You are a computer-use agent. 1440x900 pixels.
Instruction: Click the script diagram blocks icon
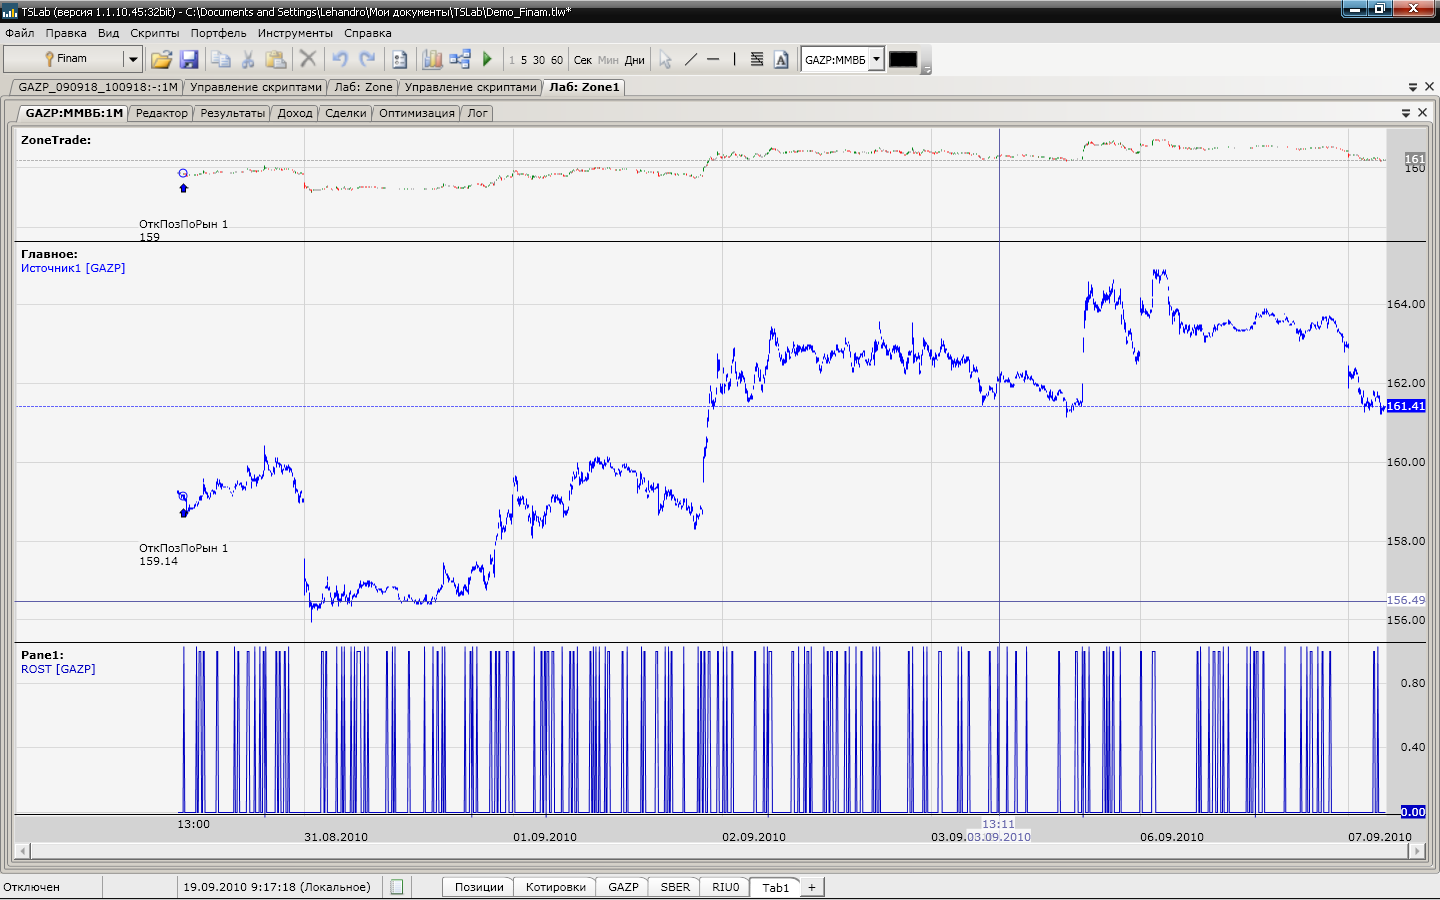[x=459, y=60]
